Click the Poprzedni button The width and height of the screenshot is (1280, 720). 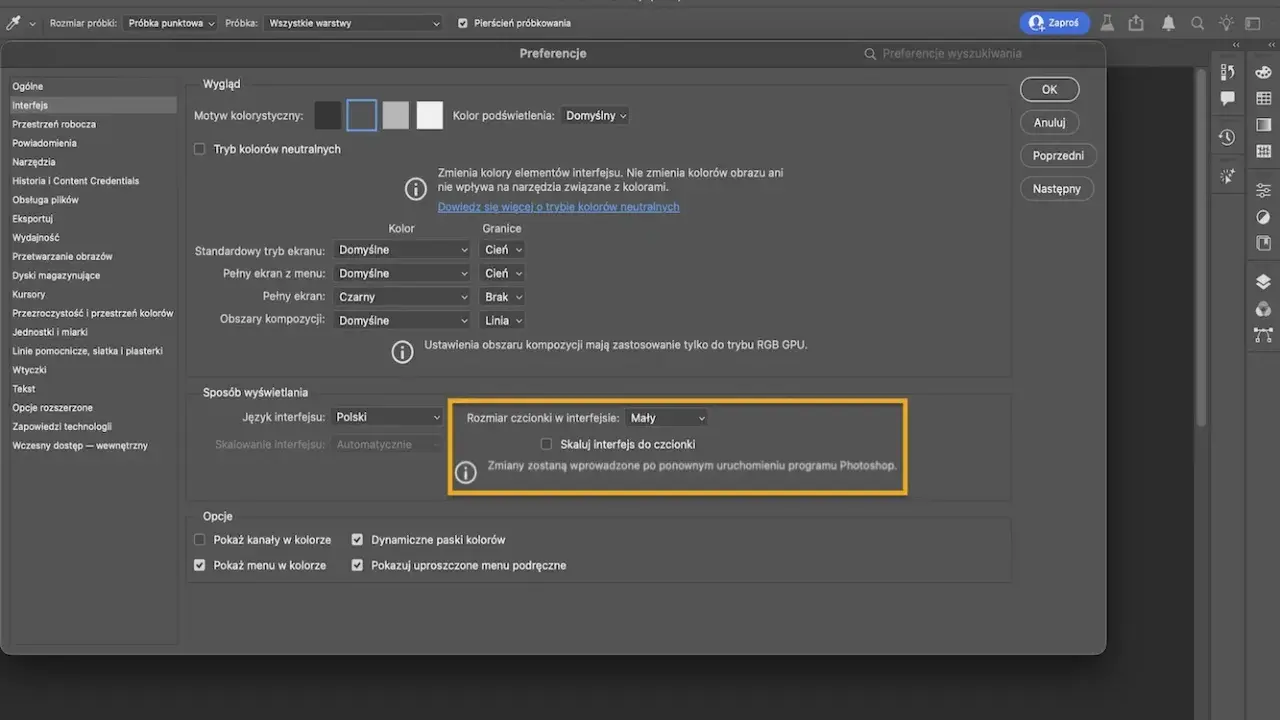coord(1058,155)
